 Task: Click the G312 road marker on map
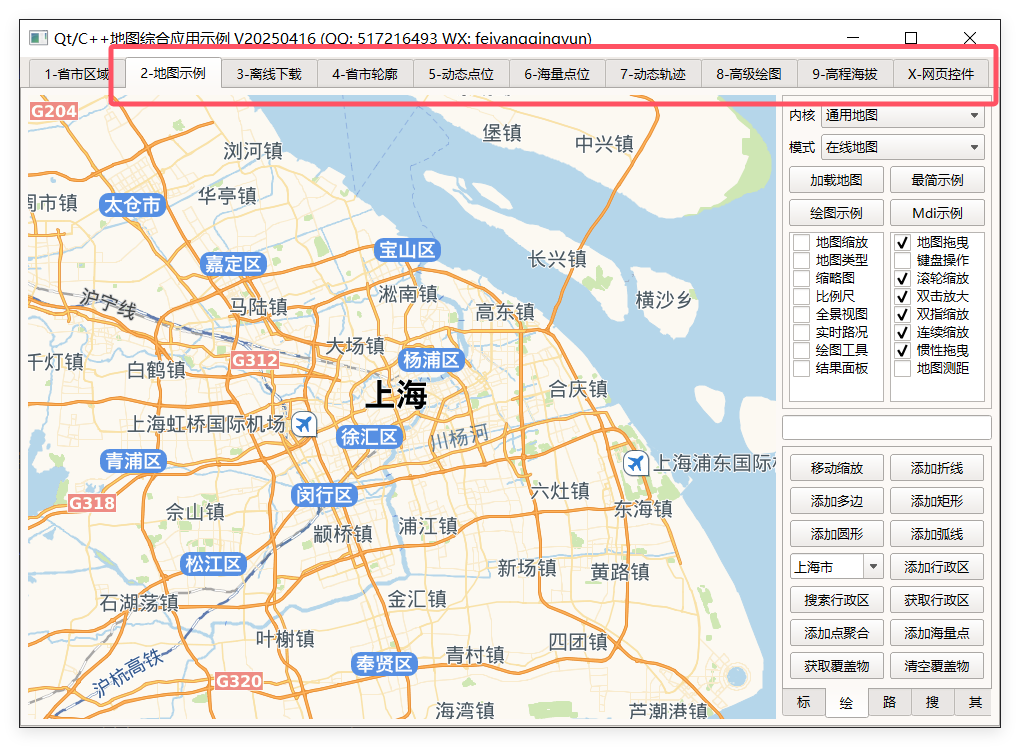(x=255, y=360)
